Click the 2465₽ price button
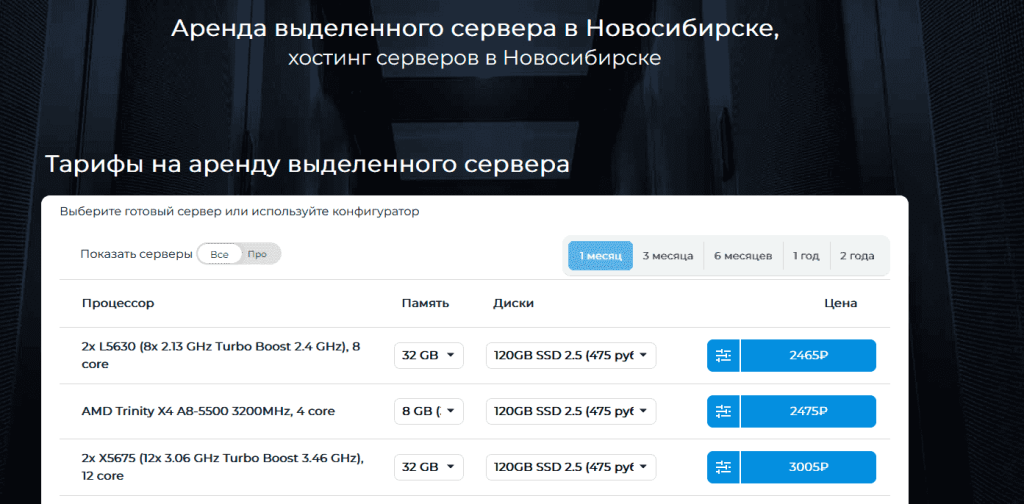This screenshot has height=504, width=1024. point(808,355)
